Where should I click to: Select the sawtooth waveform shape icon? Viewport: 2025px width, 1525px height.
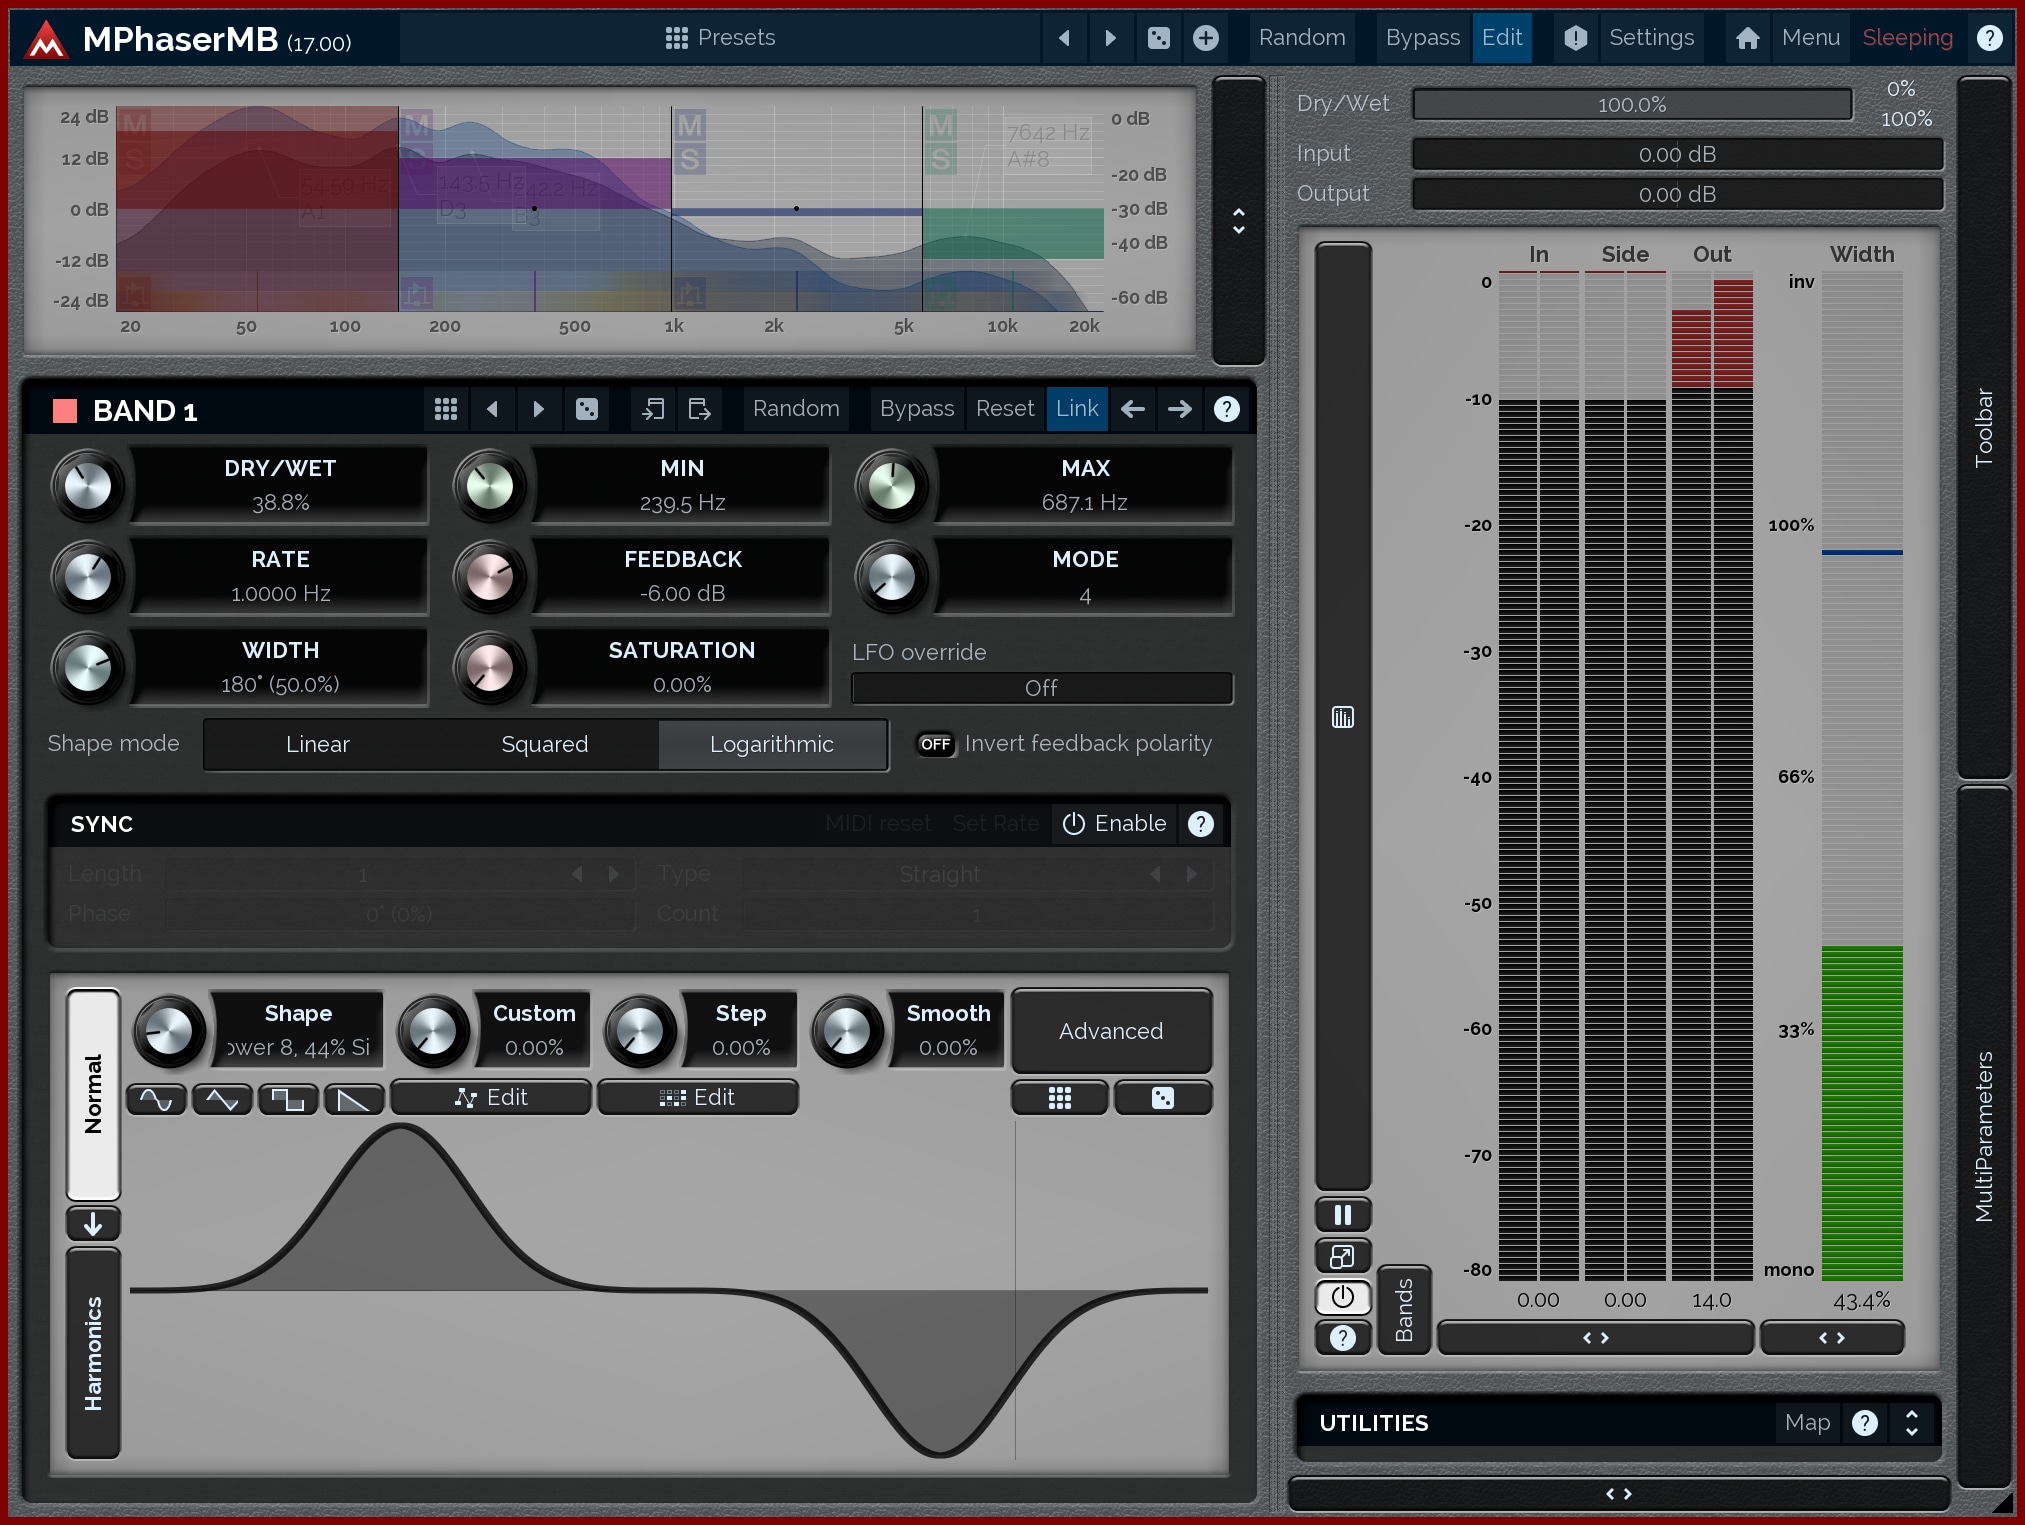coord(354,1099)
